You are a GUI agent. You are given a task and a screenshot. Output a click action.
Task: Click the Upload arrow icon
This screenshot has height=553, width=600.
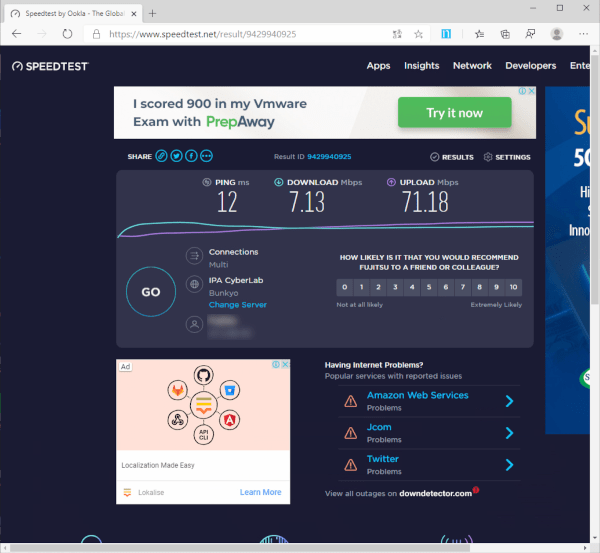pyautogui.click(x=391, y=182)
